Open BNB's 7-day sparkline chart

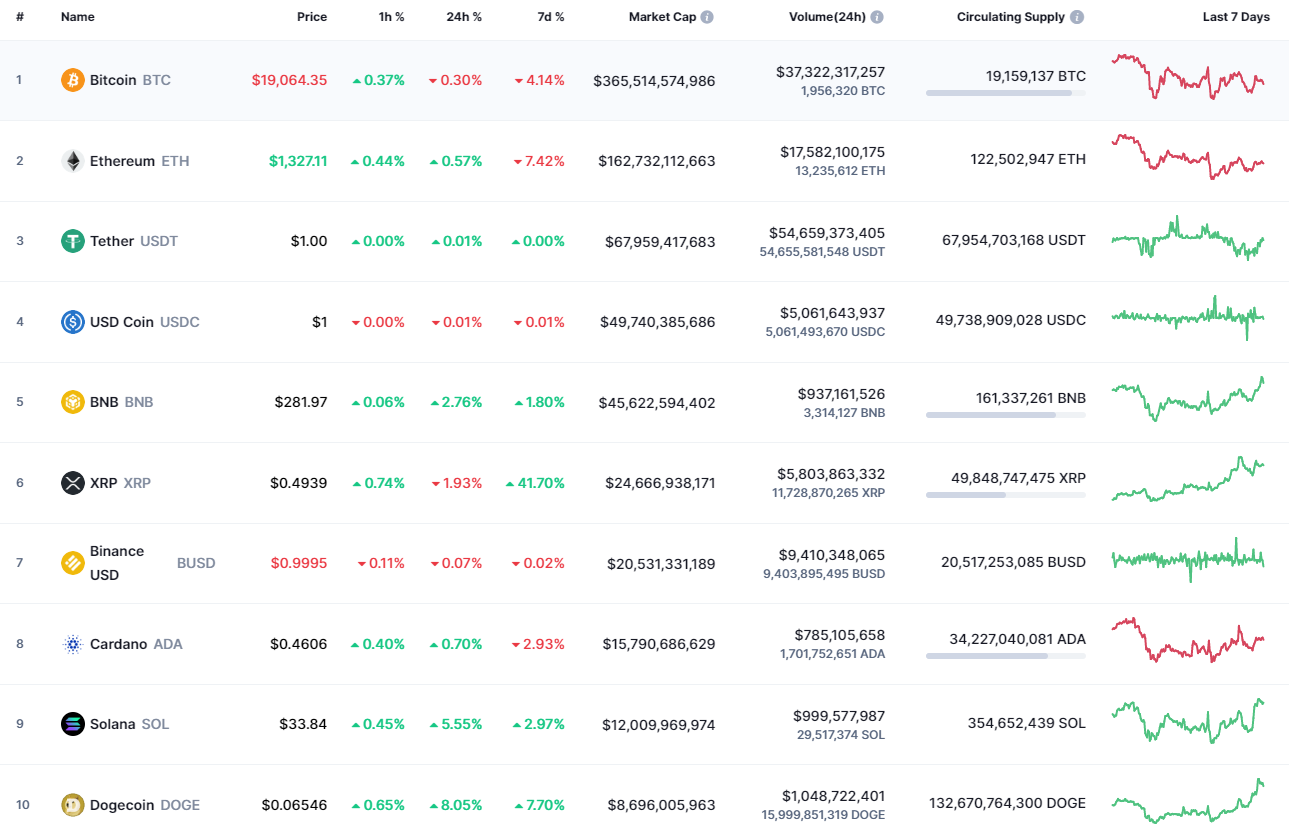(x=1188, y=398)
